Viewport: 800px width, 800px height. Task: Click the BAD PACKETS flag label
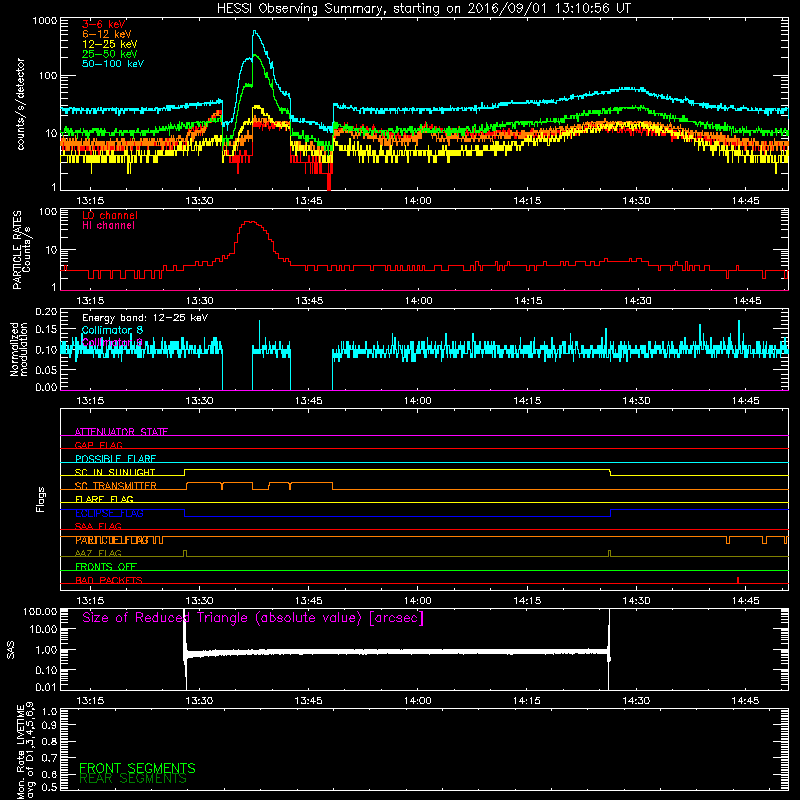[x=109, y=580]
